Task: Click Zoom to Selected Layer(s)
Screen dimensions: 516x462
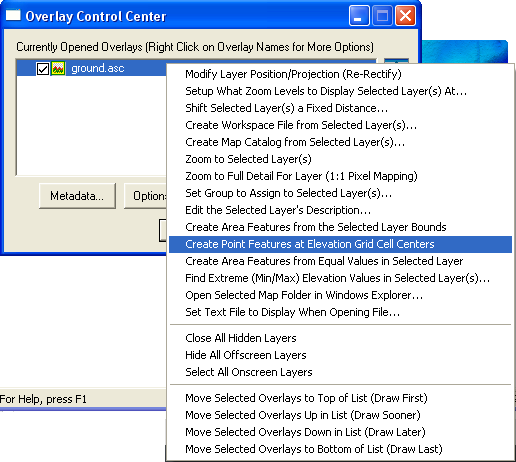Action: coord(340,159)
